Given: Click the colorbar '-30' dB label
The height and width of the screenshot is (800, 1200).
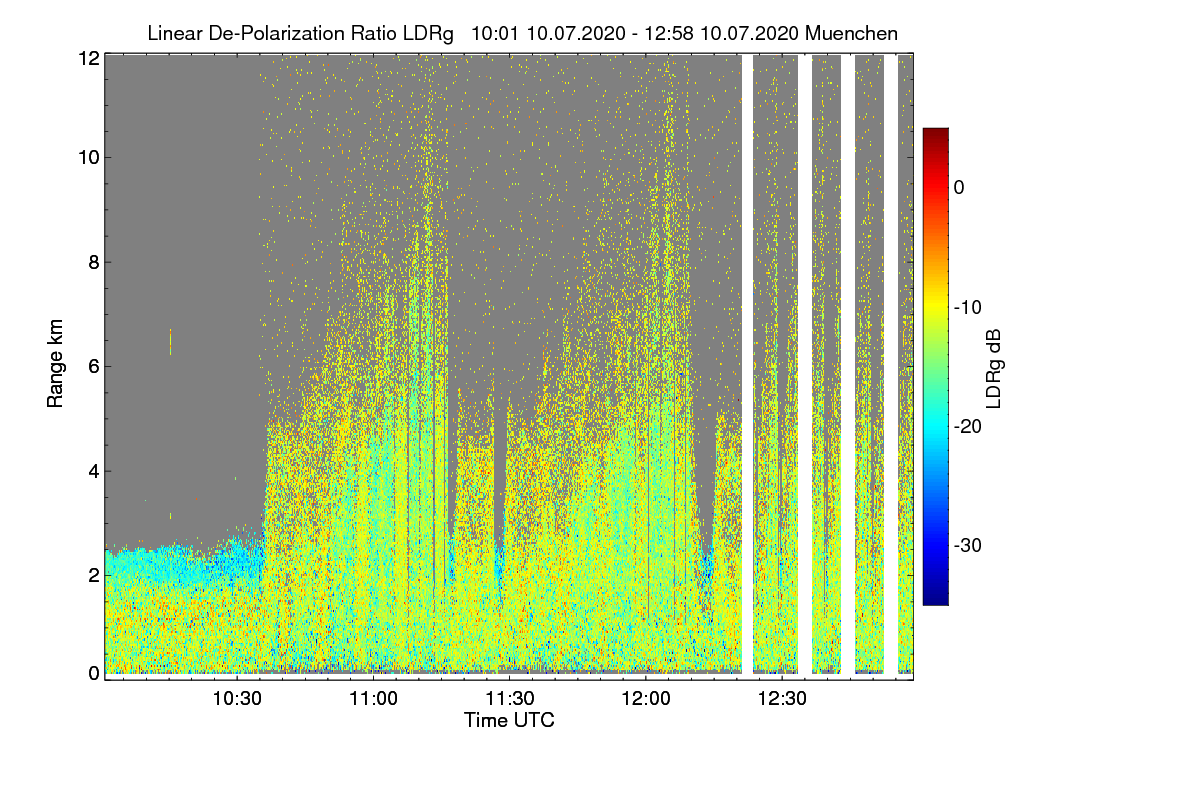Looking at the screenshot, I should [970, 546].
